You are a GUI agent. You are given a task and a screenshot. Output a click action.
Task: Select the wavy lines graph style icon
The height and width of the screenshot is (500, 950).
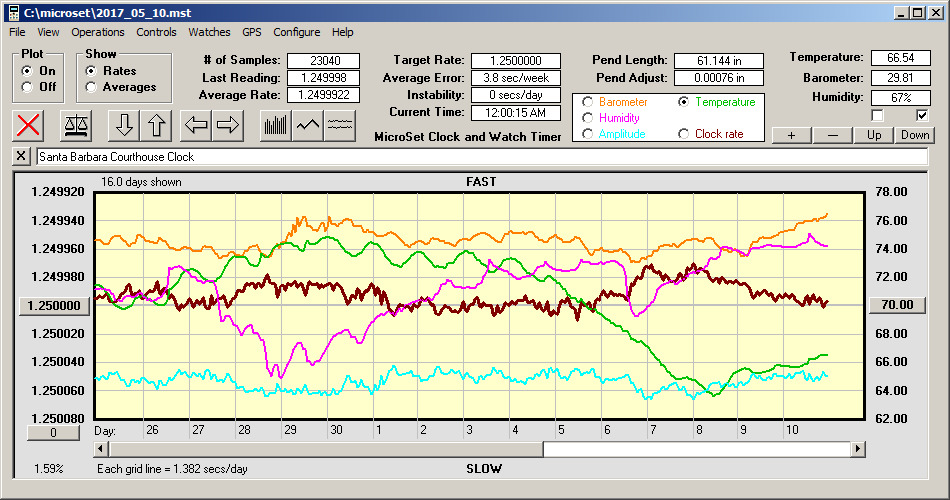pyautogui.click(x=340, y=125)
